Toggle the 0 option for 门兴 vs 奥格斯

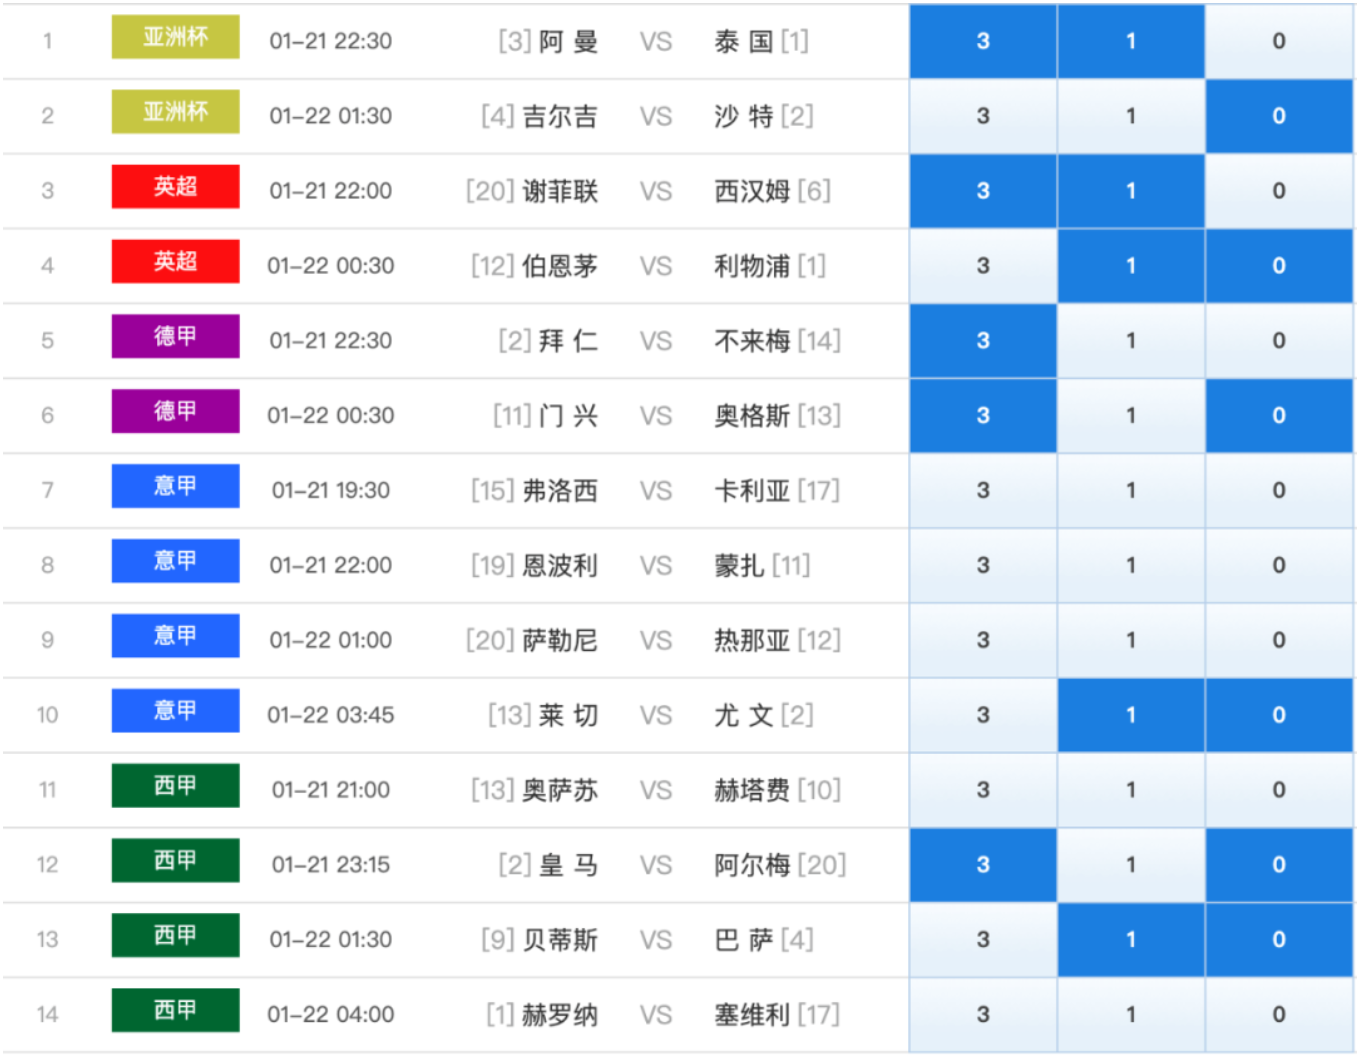pos(1279,416)
